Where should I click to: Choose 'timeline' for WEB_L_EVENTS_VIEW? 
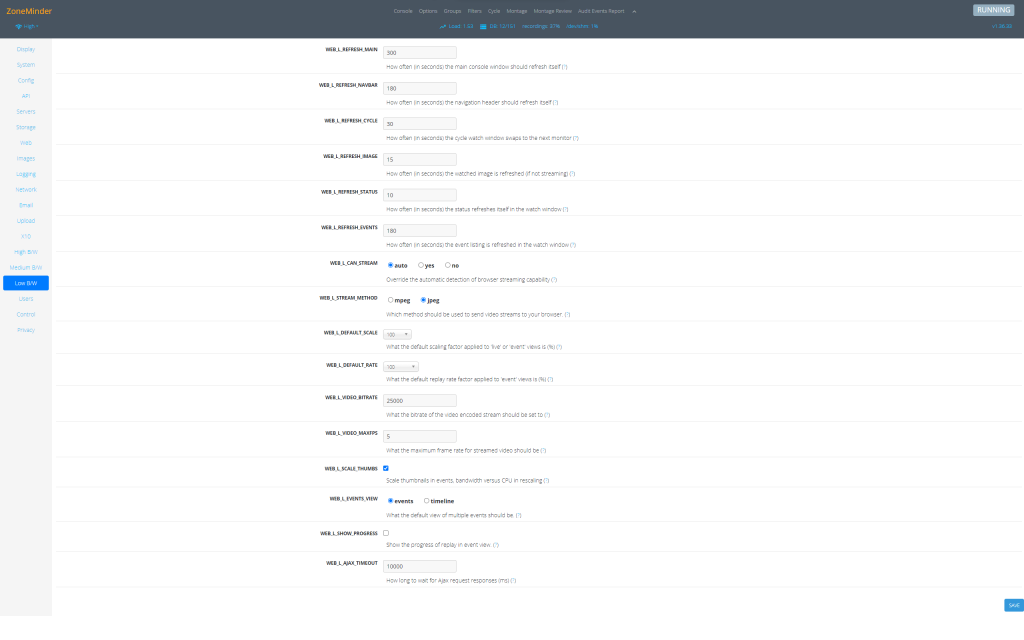[x=427, y=501]
